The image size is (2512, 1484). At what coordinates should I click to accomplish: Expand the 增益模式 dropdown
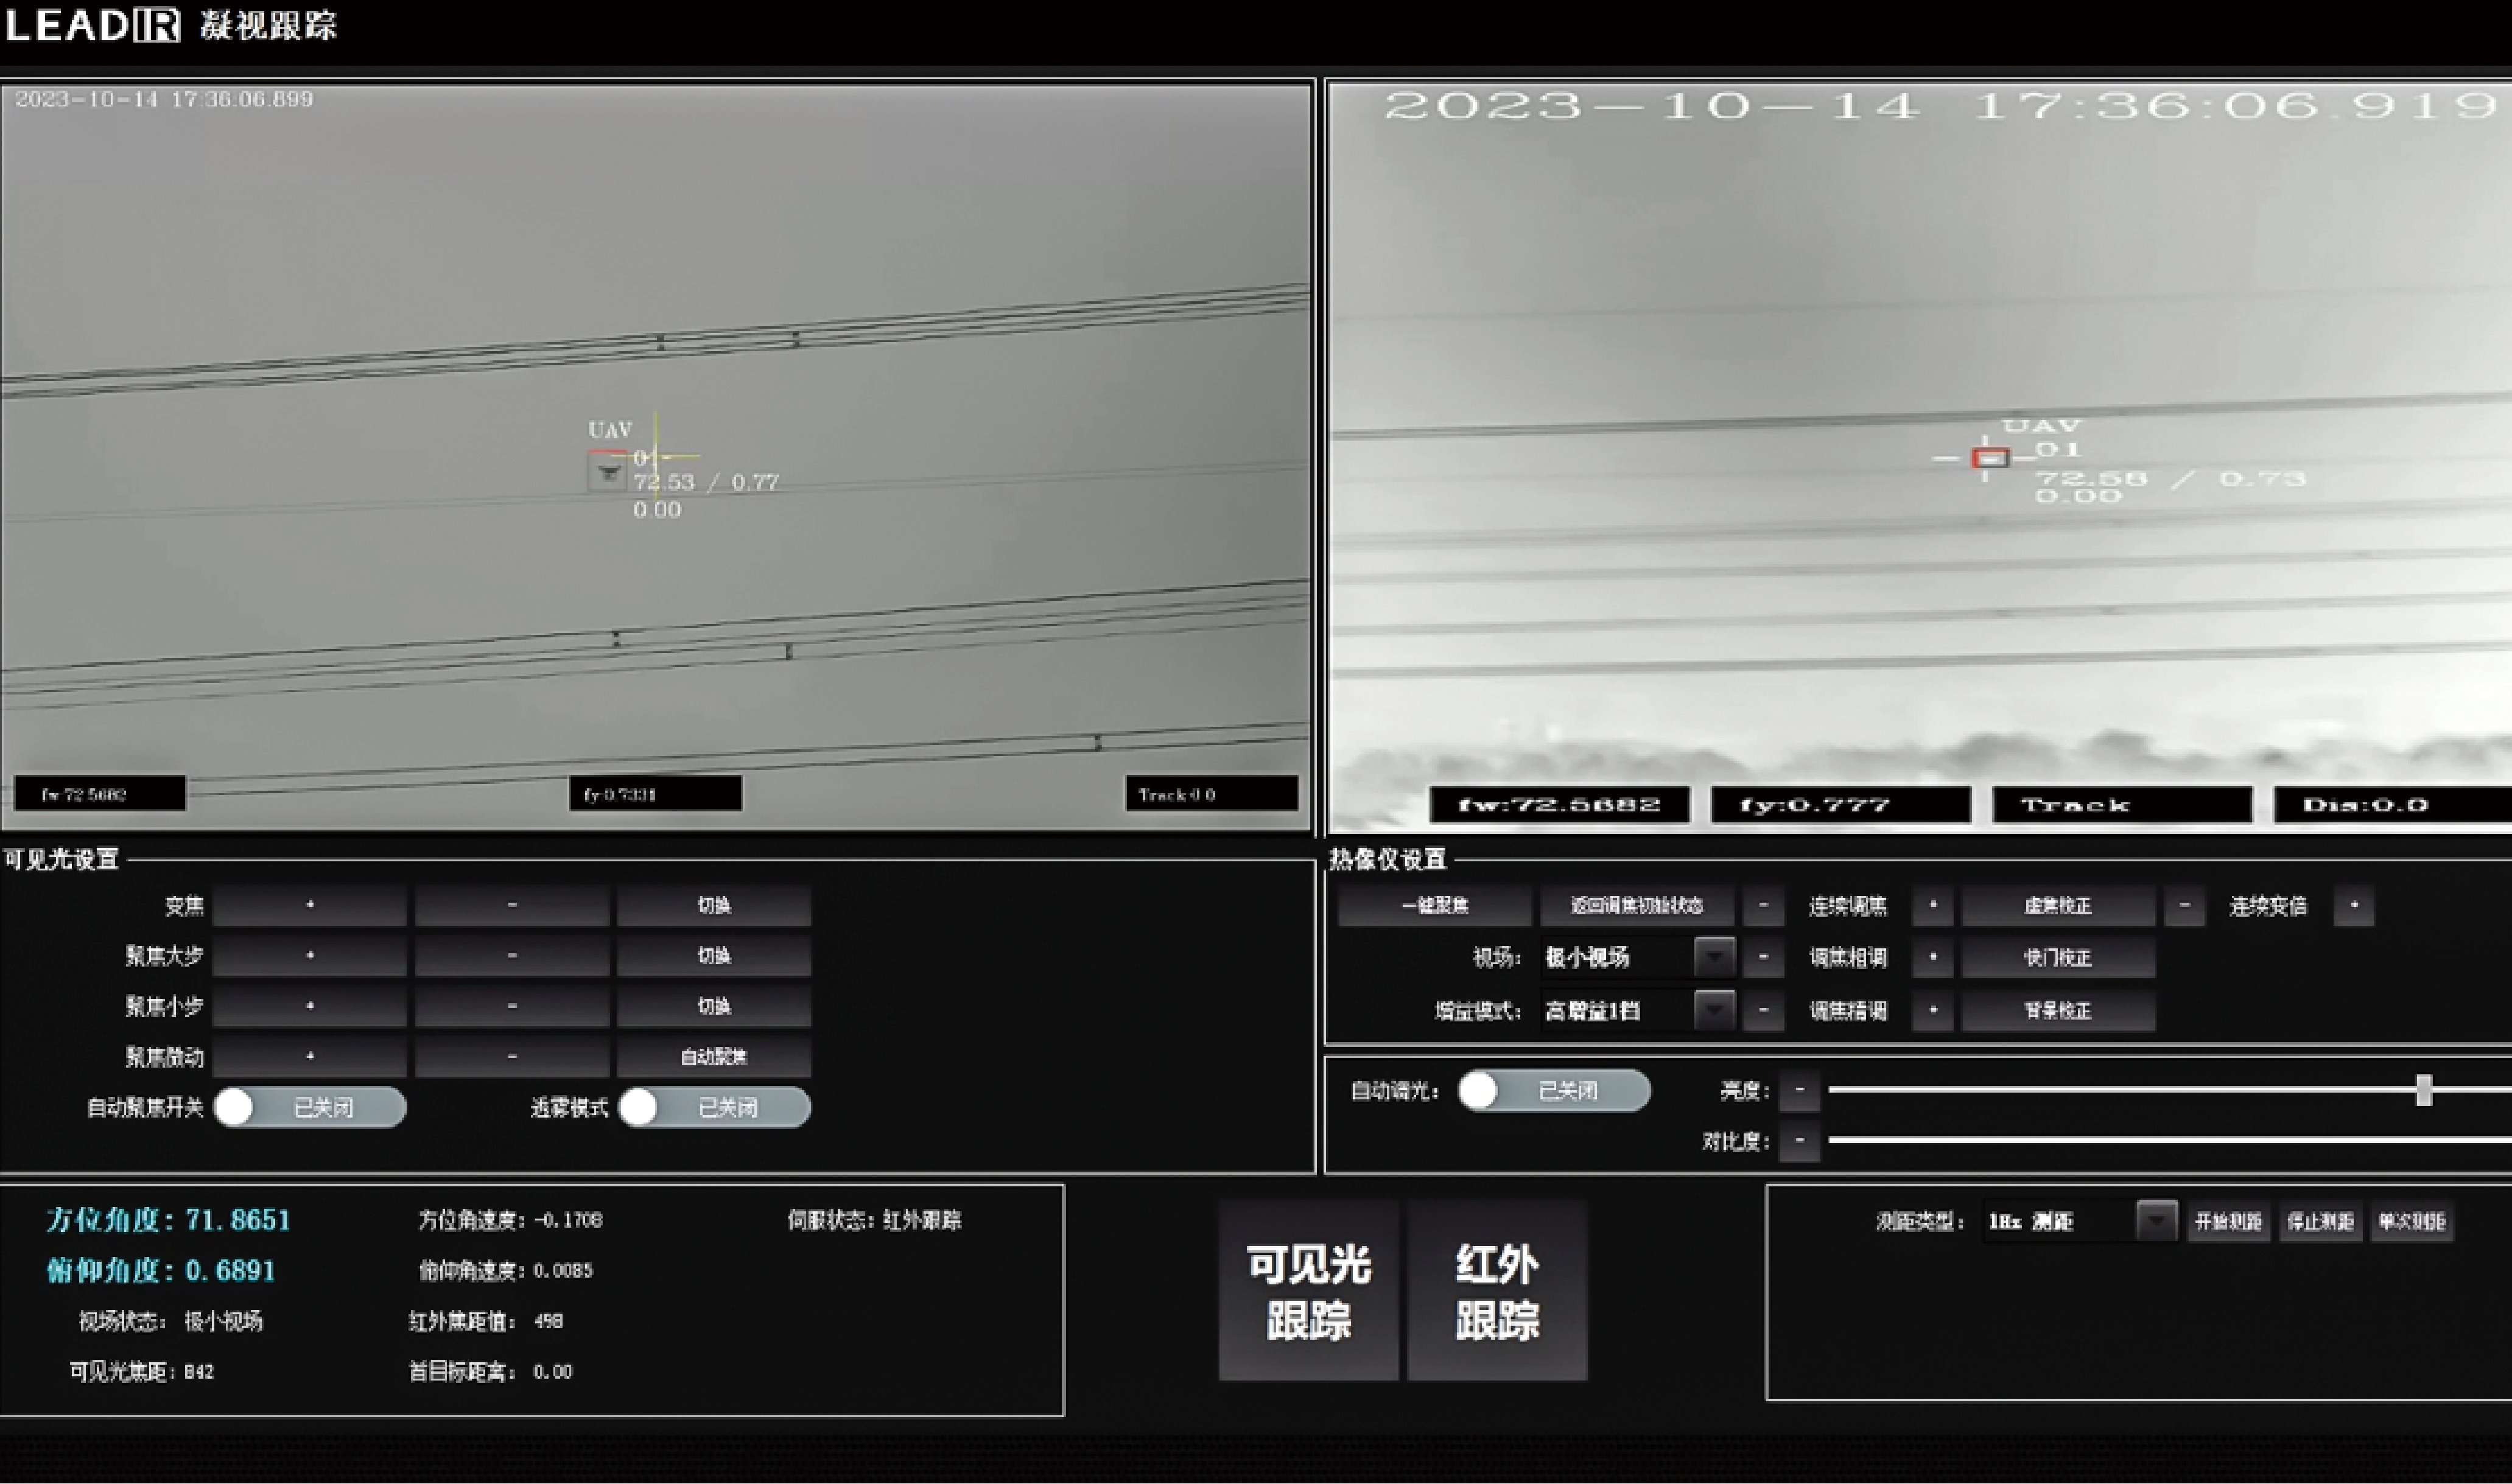(1714, 1010)
